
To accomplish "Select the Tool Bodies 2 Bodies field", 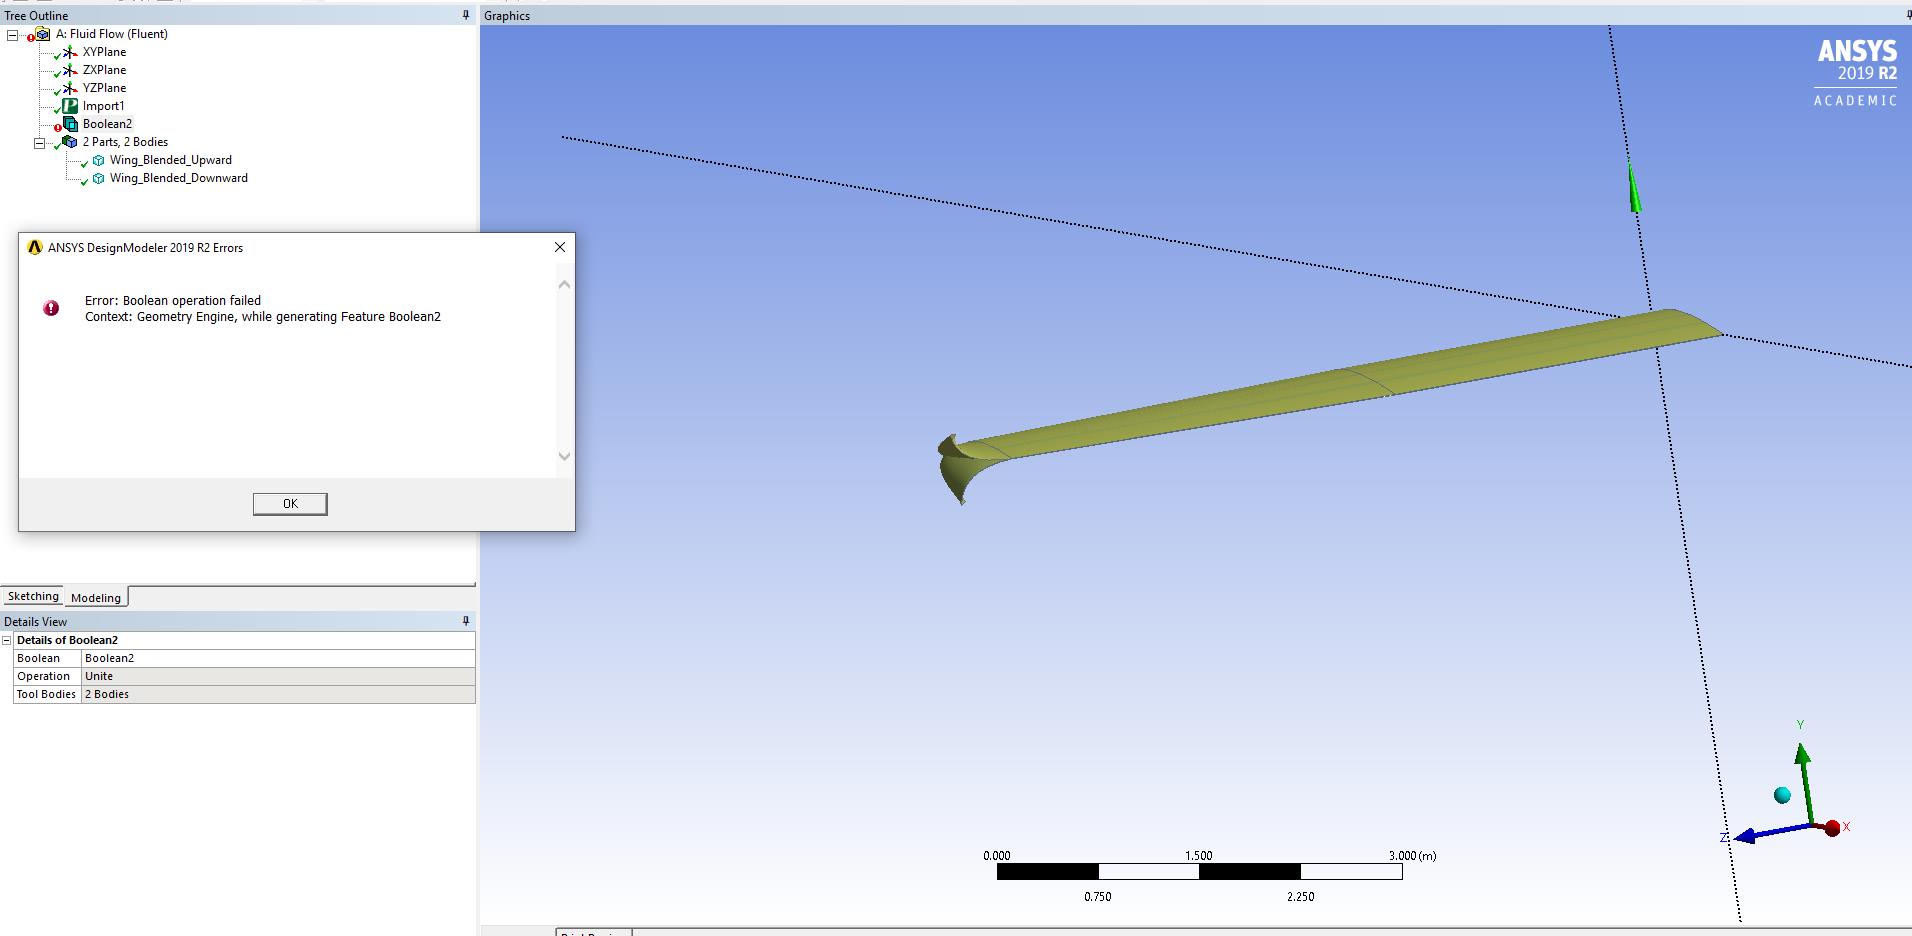I will pyautogui.click(x=278, y=694).
